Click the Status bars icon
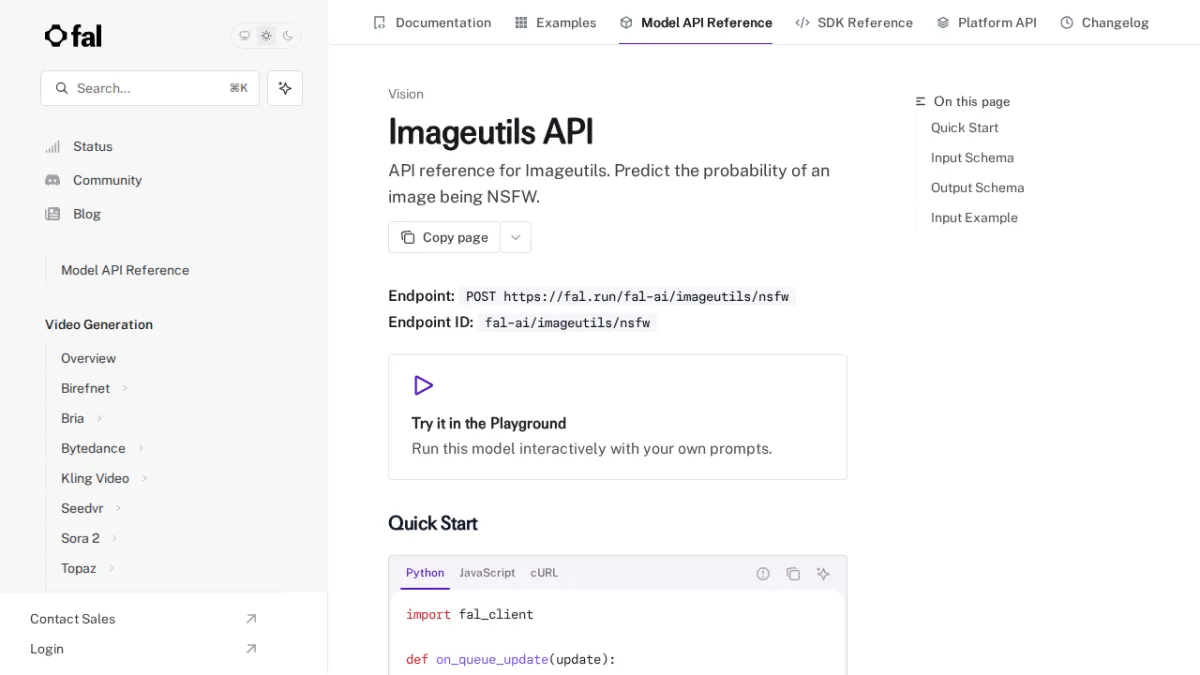The height and width of the screenshot is (675, 1200). pos(52,147)
